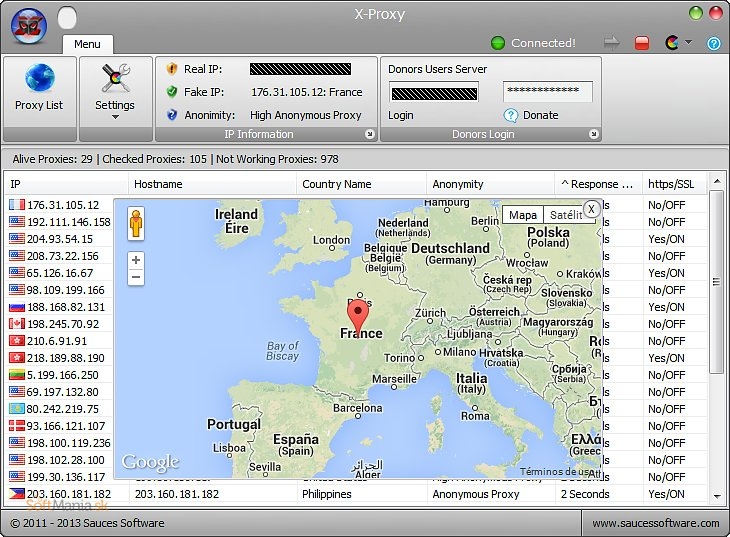Click the Anonimity blue shield icon
Viewport: 730px width, 537px height.
click(x=172, y=115)
